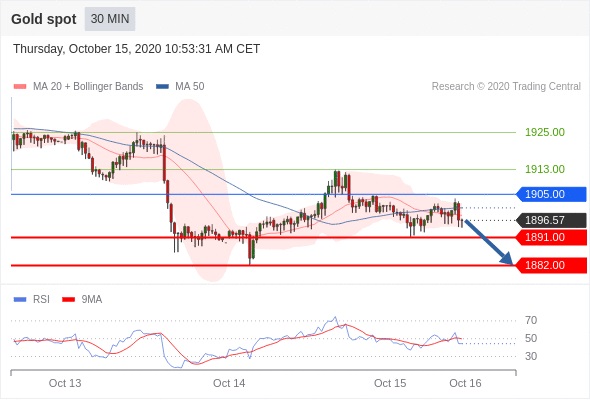Click the 1925.00 resistance level label
Image resolution: width=590 pixels, height=400 pixels.
pos(545,132)
